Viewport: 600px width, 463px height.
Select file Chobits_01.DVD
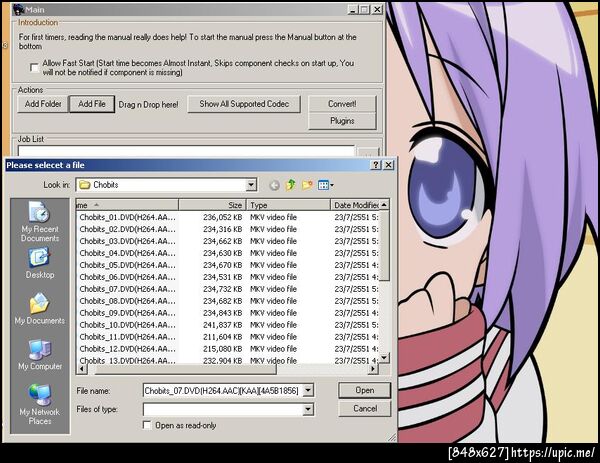(x=127, y=217)
